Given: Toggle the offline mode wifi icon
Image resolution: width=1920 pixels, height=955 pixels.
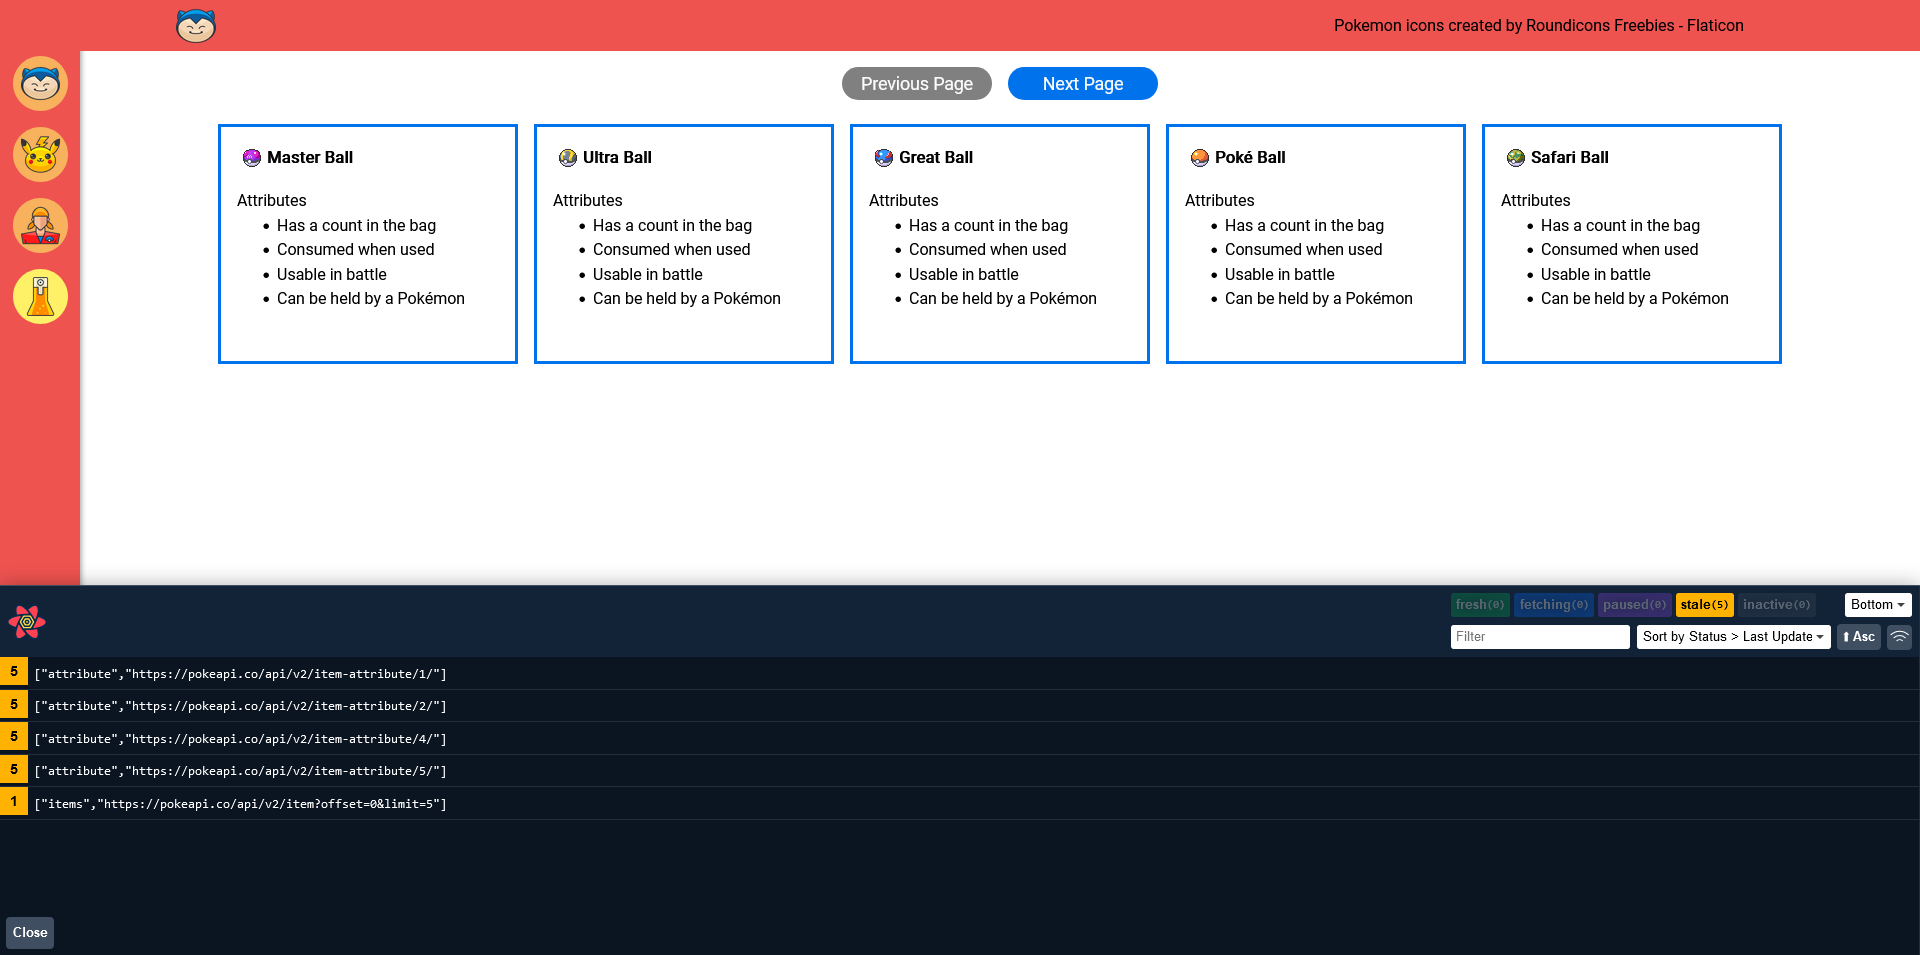Looking at the screenshot, I should tap(1899, 637).
